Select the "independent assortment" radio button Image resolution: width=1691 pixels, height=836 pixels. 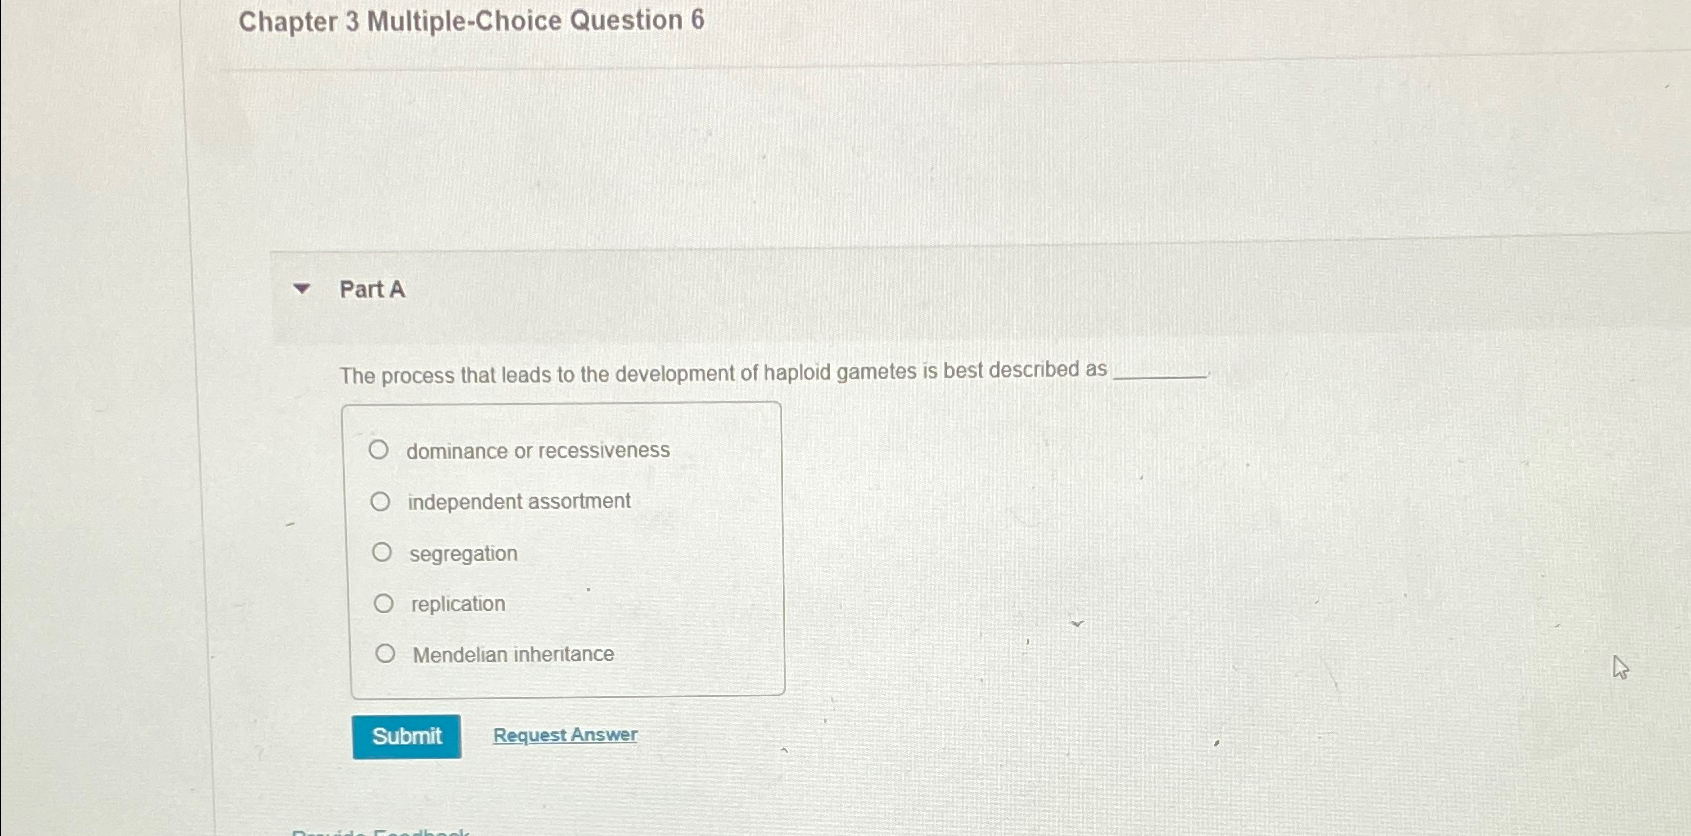[381, 500]
